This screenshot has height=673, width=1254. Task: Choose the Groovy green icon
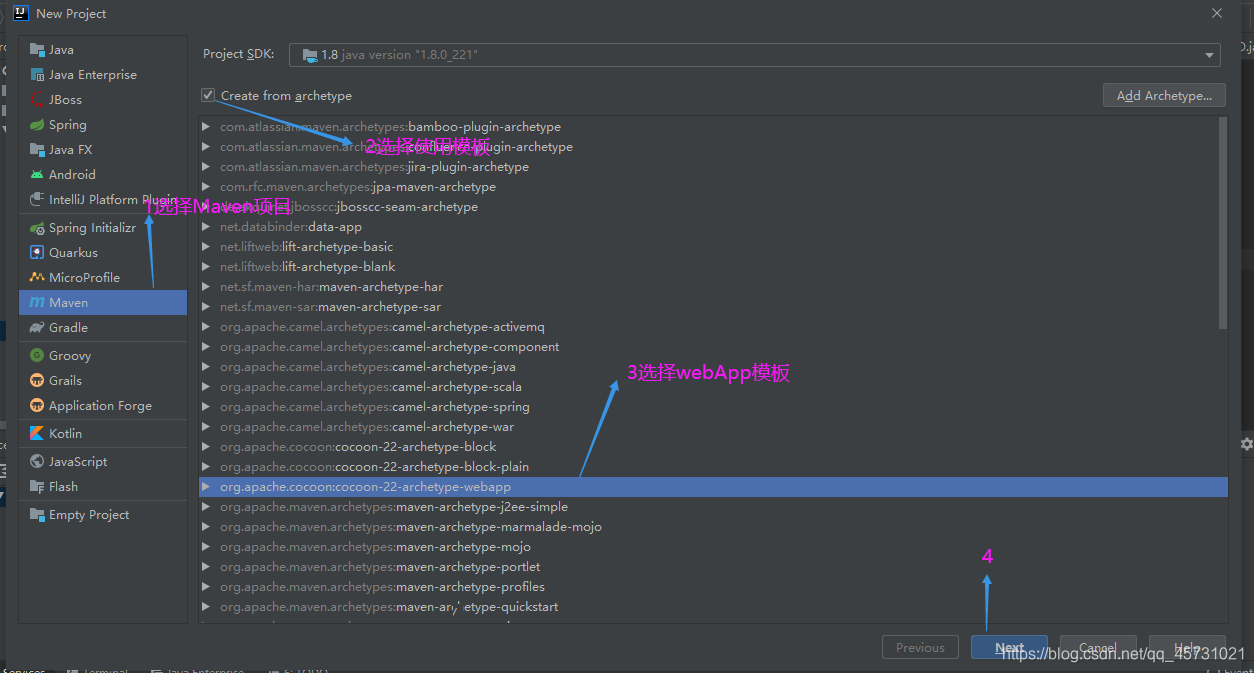click(37, 356)
